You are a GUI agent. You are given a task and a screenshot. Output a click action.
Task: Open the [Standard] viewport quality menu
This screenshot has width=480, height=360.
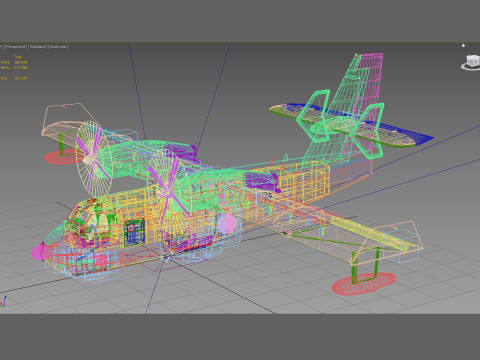point(37,47)
